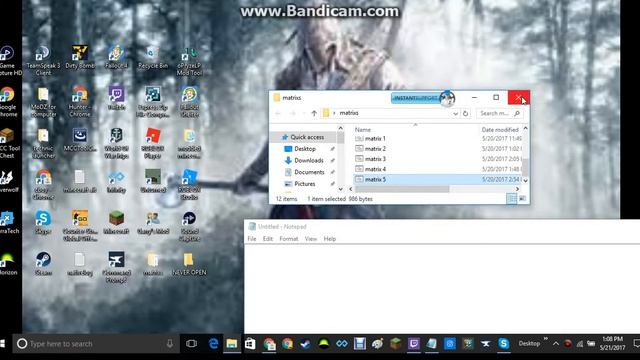This screenshot has height=360, width=640.
Task: Click the Twitch icon in the taskbar
Action: pos(413,344)
